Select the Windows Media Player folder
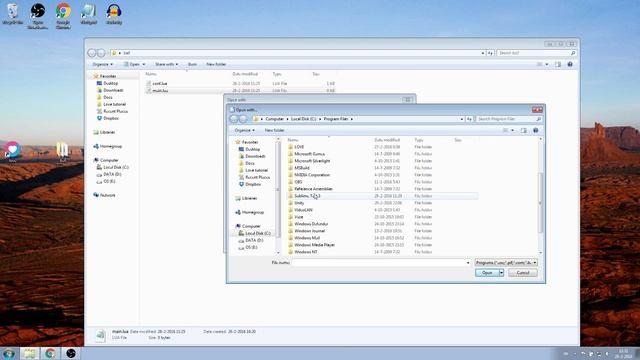Screen dimensions: 640x360 tap(314, 245)
